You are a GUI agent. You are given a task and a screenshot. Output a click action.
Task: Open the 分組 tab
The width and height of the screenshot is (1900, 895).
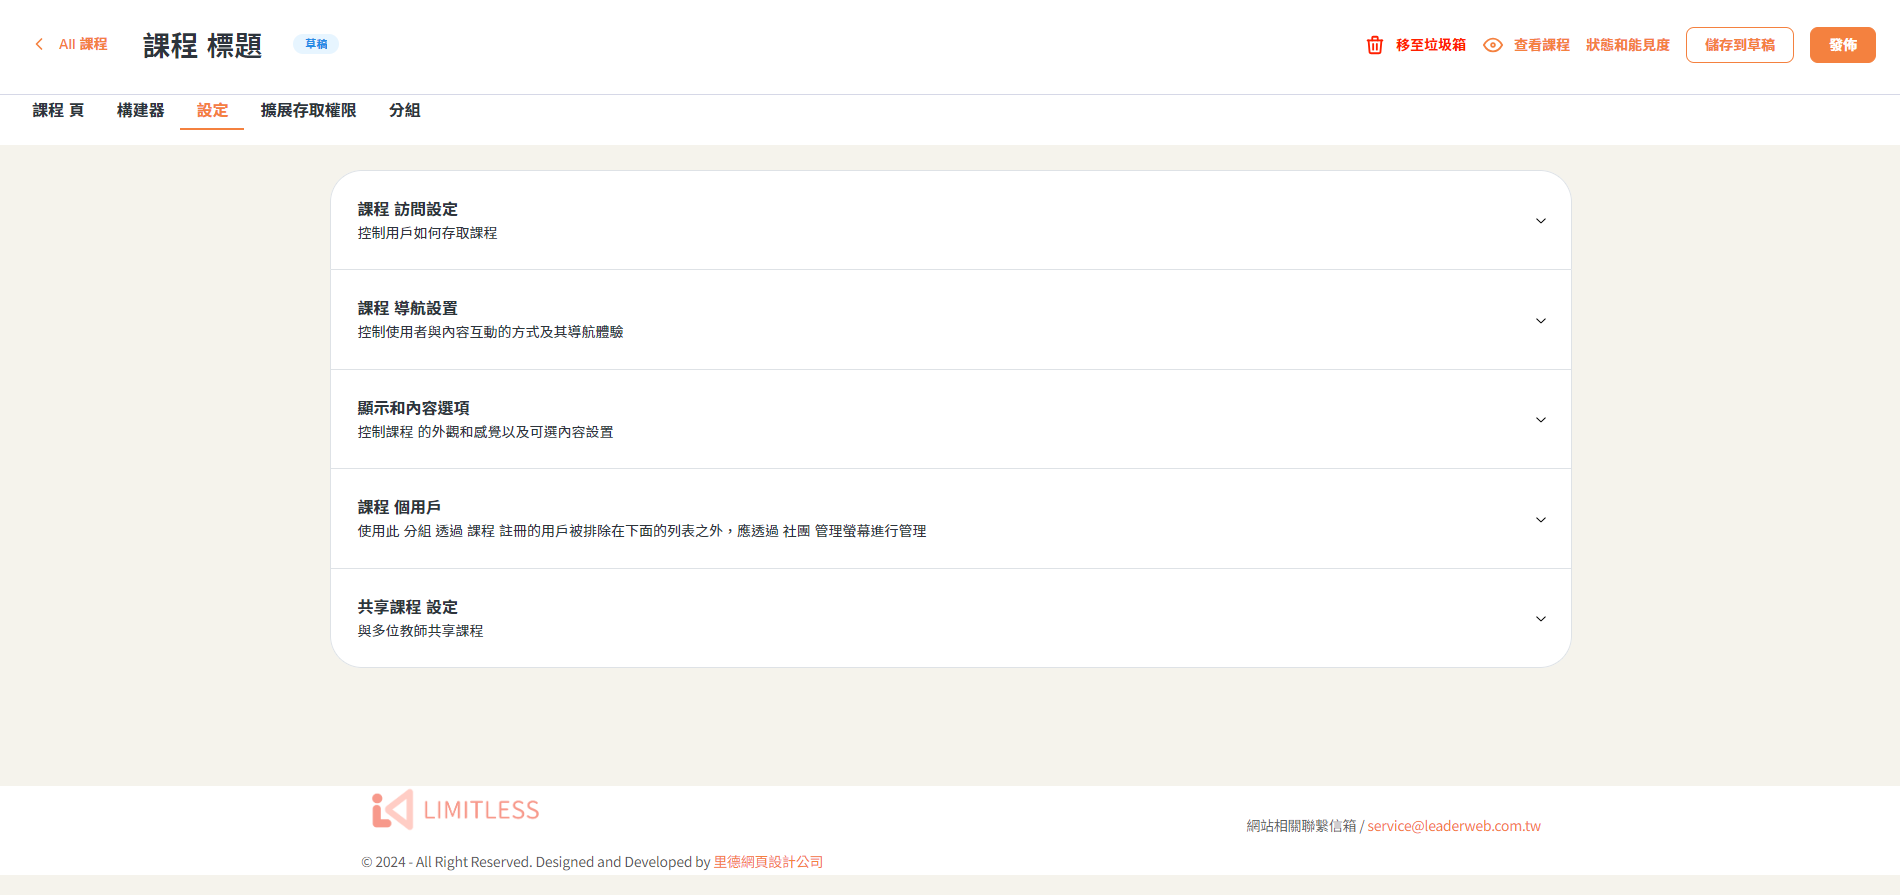point(404,111)
